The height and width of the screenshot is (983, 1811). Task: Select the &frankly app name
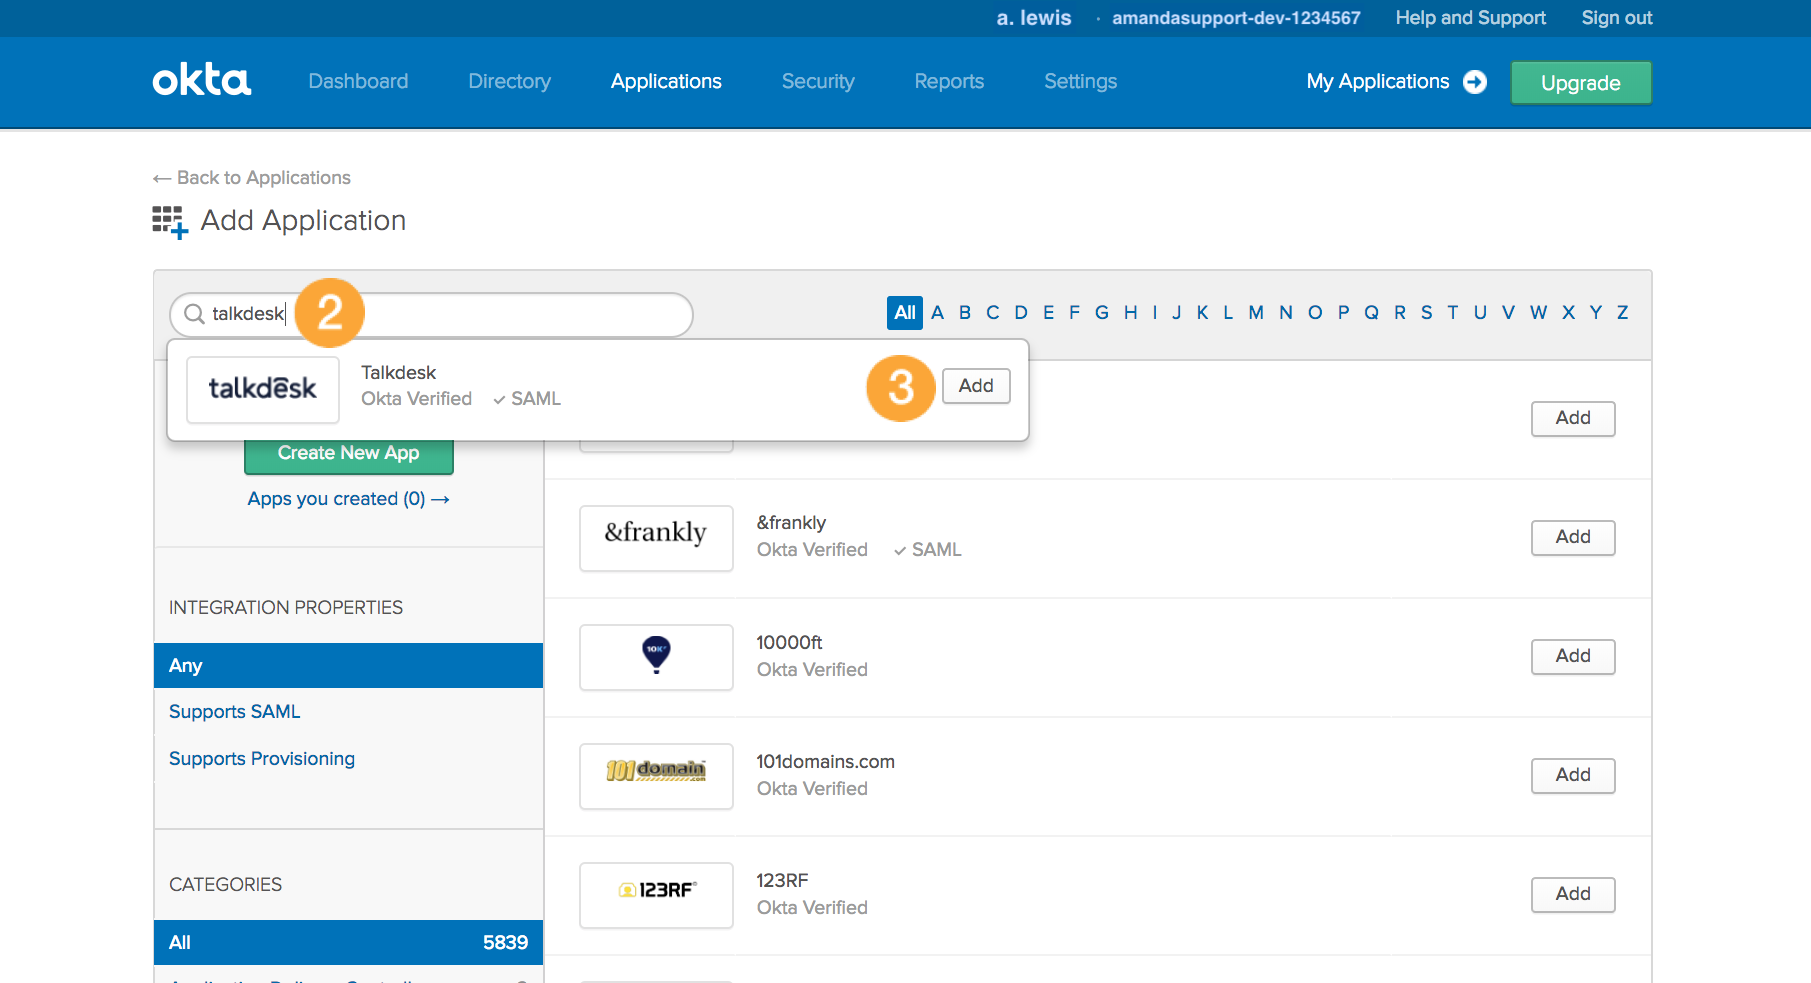pos(791,523)
